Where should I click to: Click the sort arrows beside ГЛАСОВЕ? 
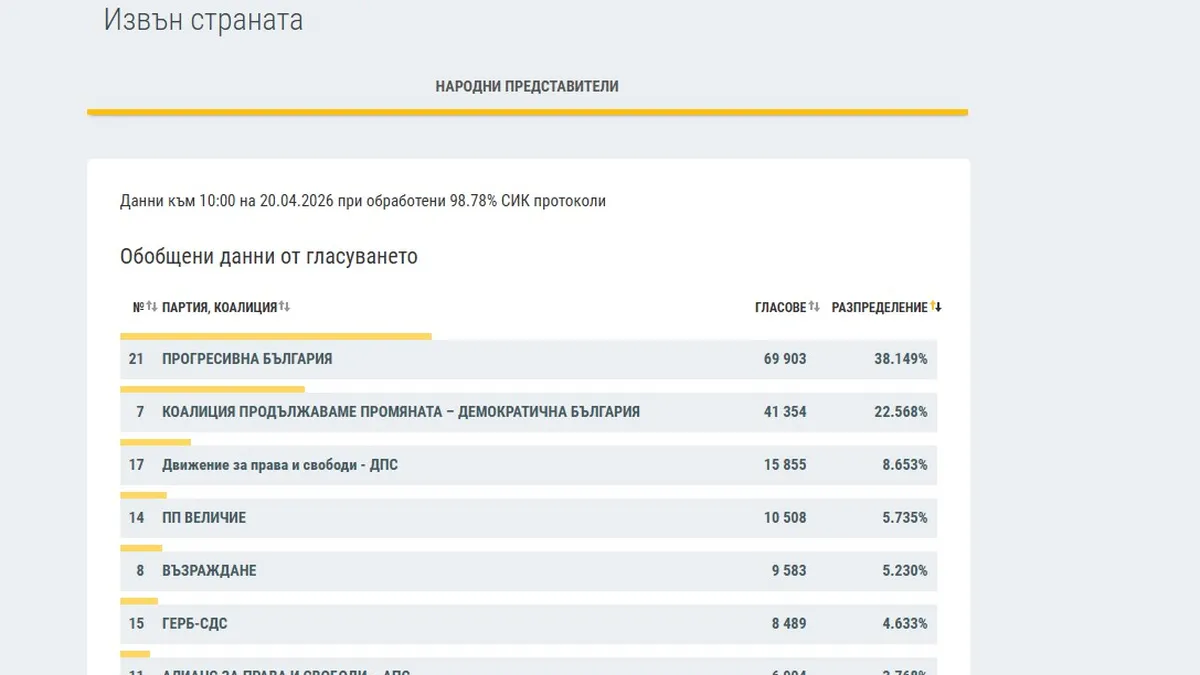click(814, 306)
